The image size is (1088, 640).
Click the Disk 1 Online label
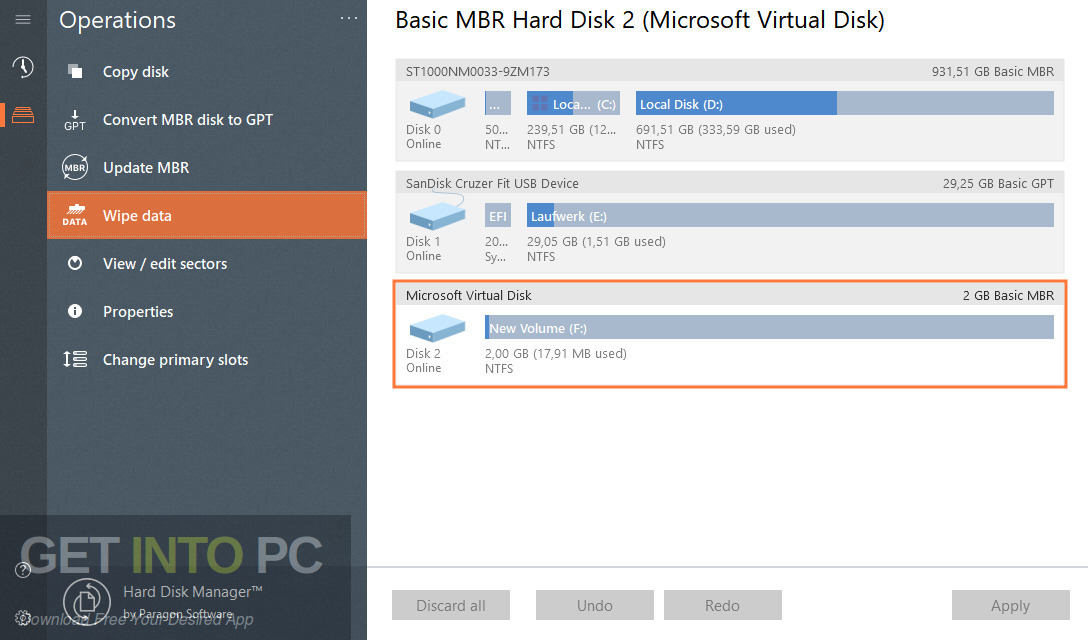pos(423,249)
